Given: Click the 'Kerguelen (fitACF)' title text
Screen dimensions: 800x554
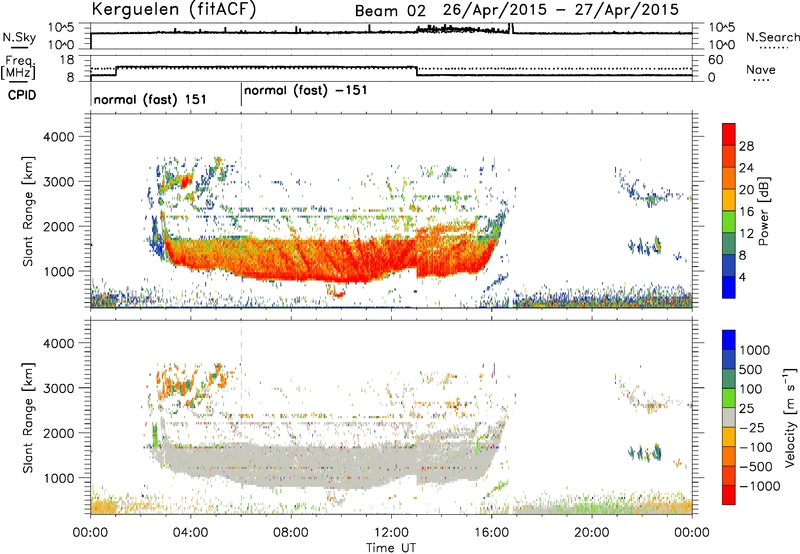Looking at the screenshot, I should 174,9.
